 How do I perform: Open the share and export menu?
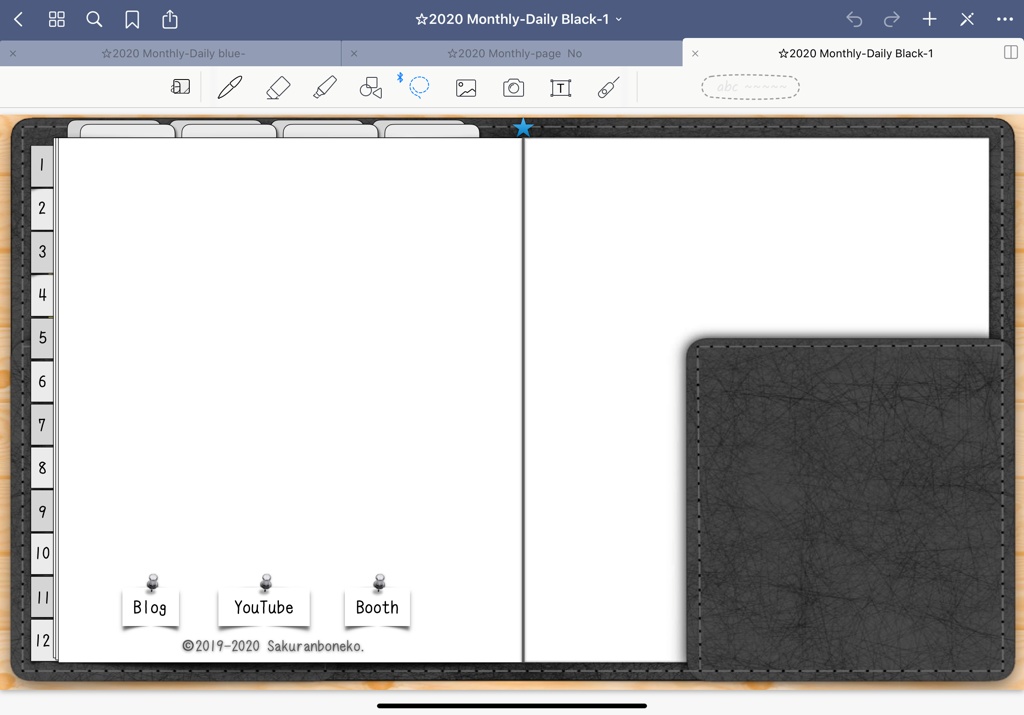click(x=170, y=19)
